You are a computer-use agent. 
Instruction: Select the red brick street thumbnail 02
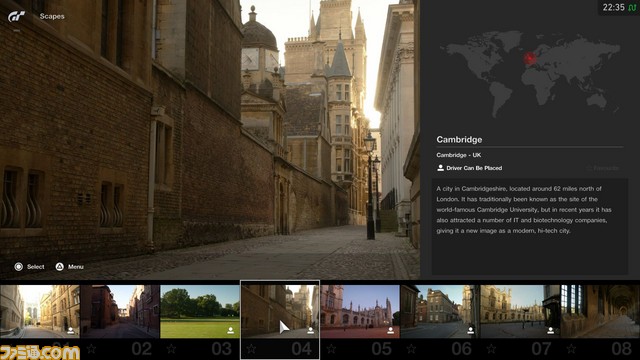point(120,311)
